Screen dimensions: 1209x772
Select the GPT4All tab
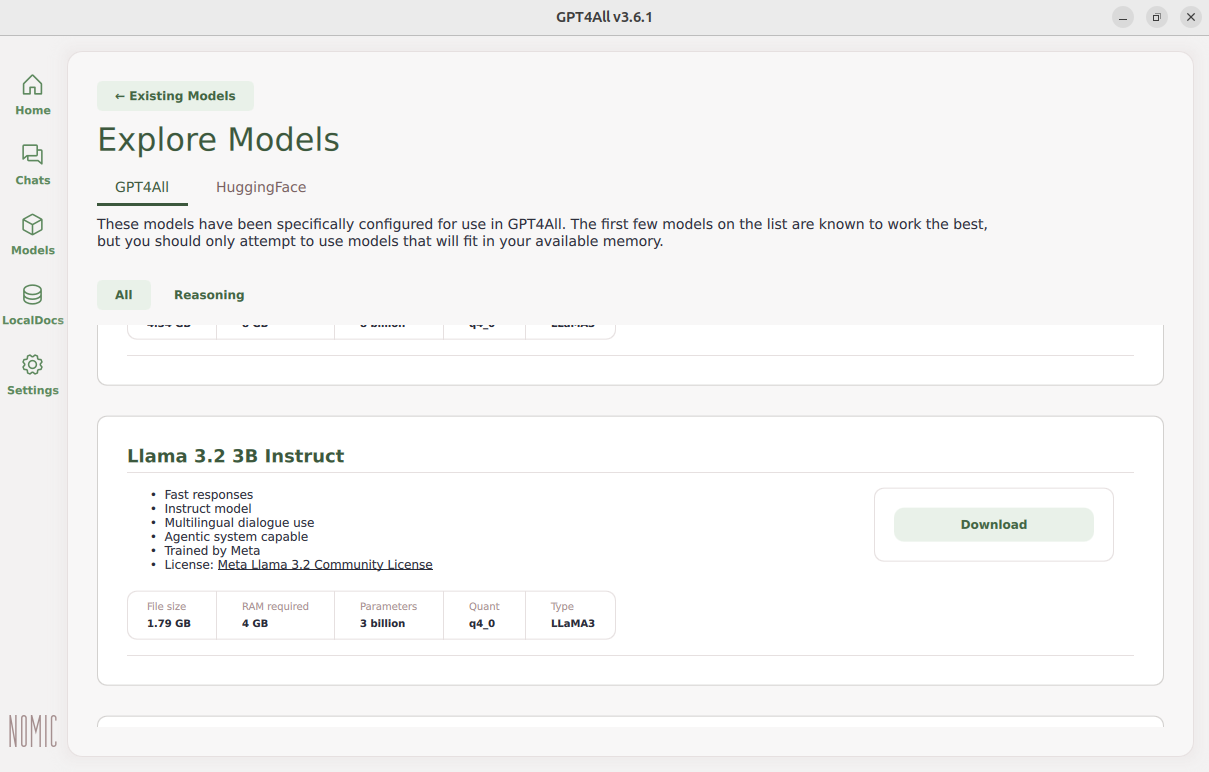click(142, 187)
